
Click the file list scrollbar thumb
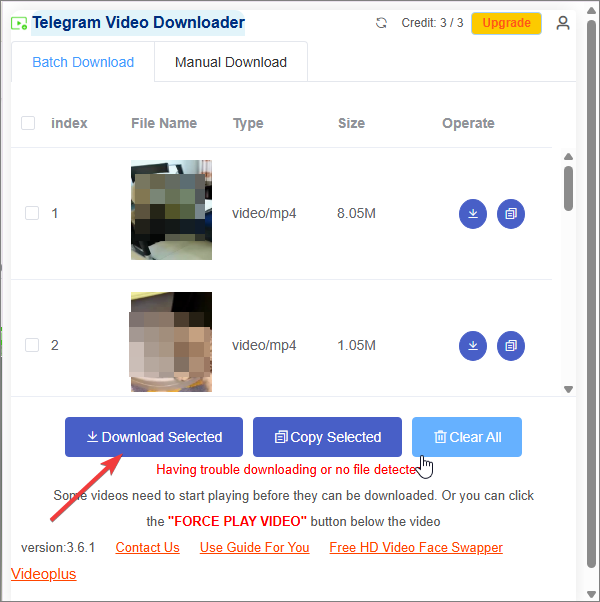[569, 189]
